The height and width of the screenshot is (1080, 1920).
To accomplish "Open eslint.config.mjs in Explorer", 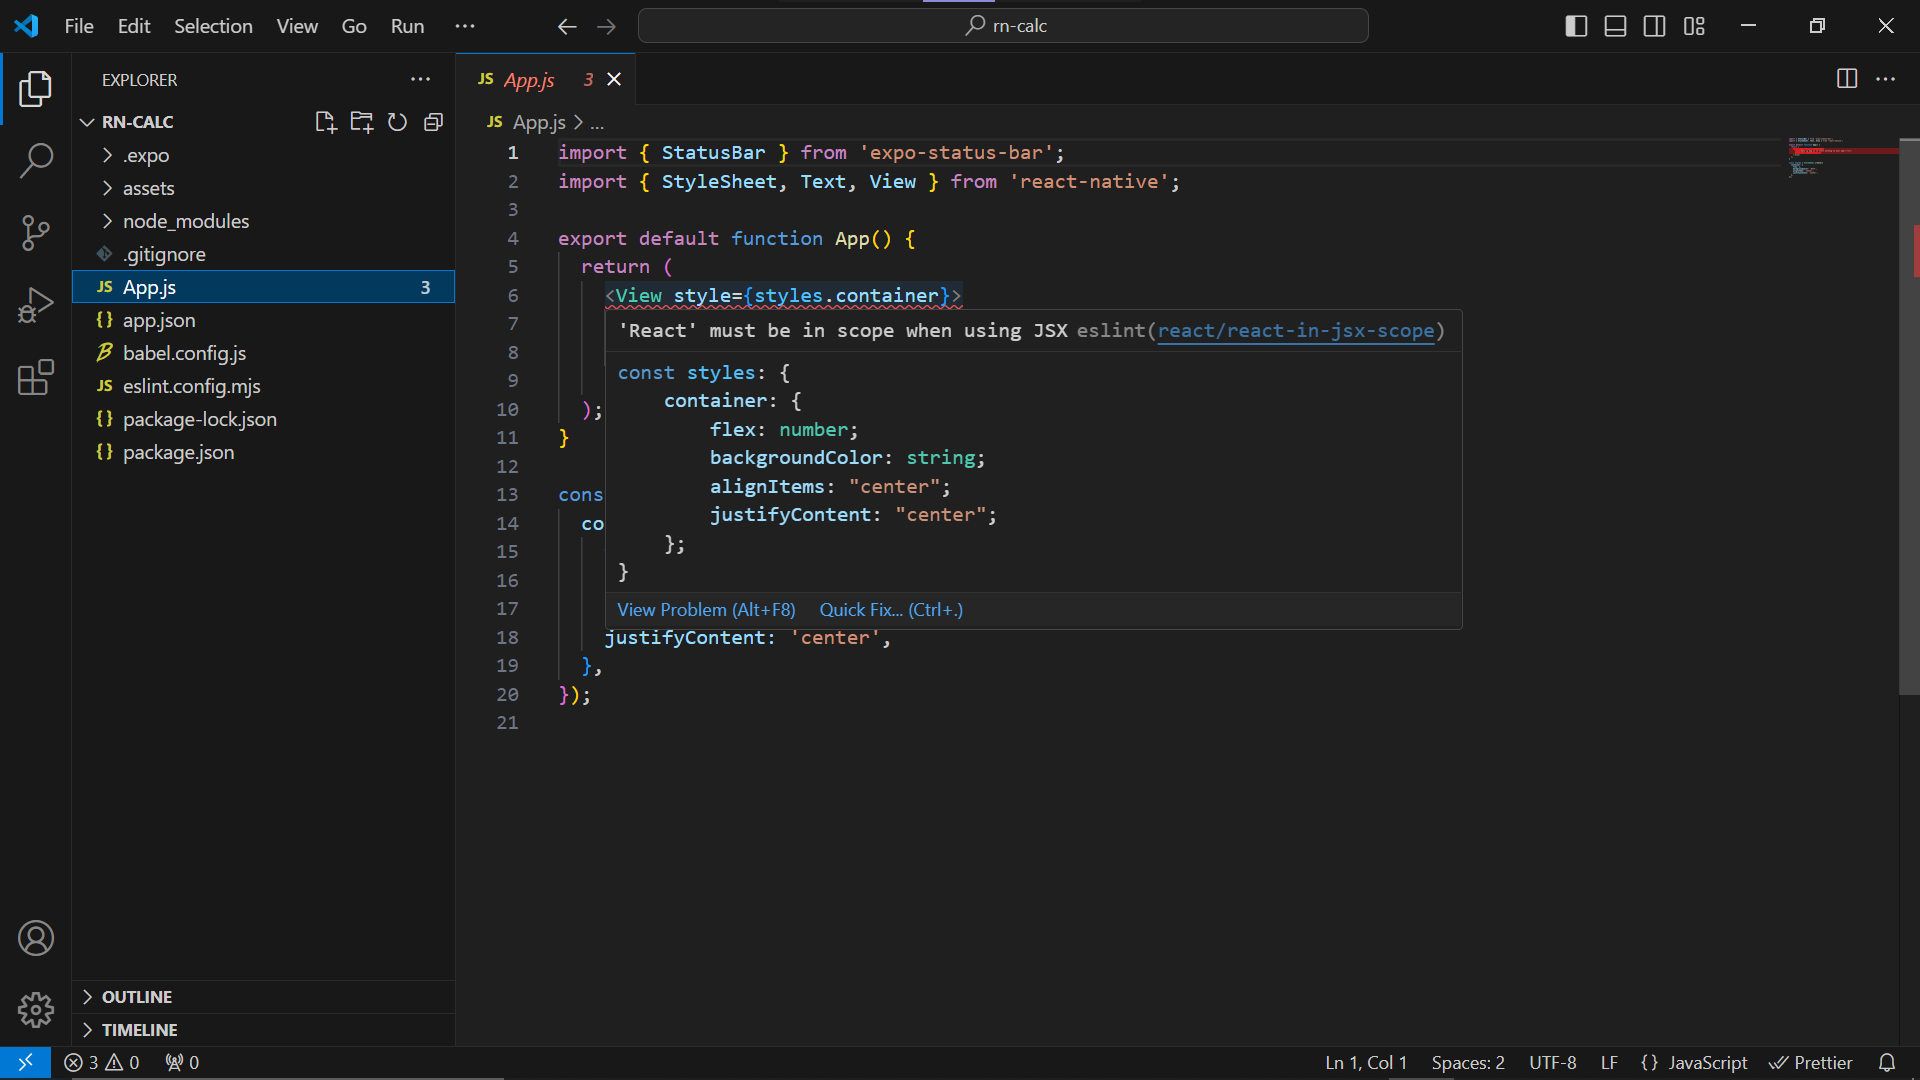I will (263, 386).
